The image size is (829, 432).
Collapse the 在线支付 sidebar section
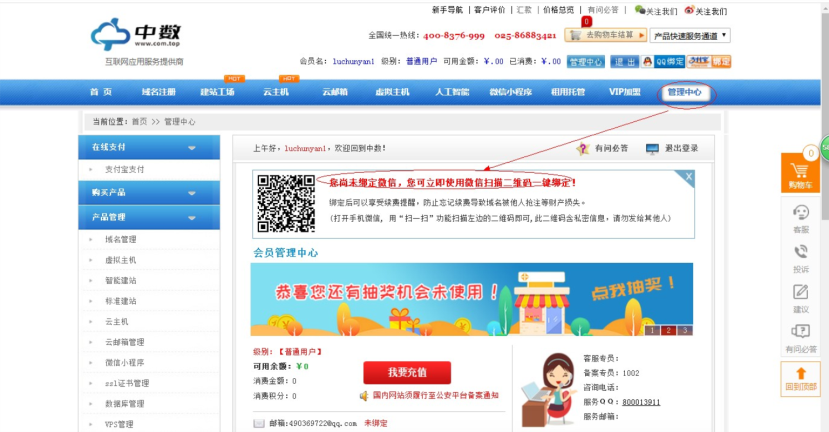click(191, 147)
